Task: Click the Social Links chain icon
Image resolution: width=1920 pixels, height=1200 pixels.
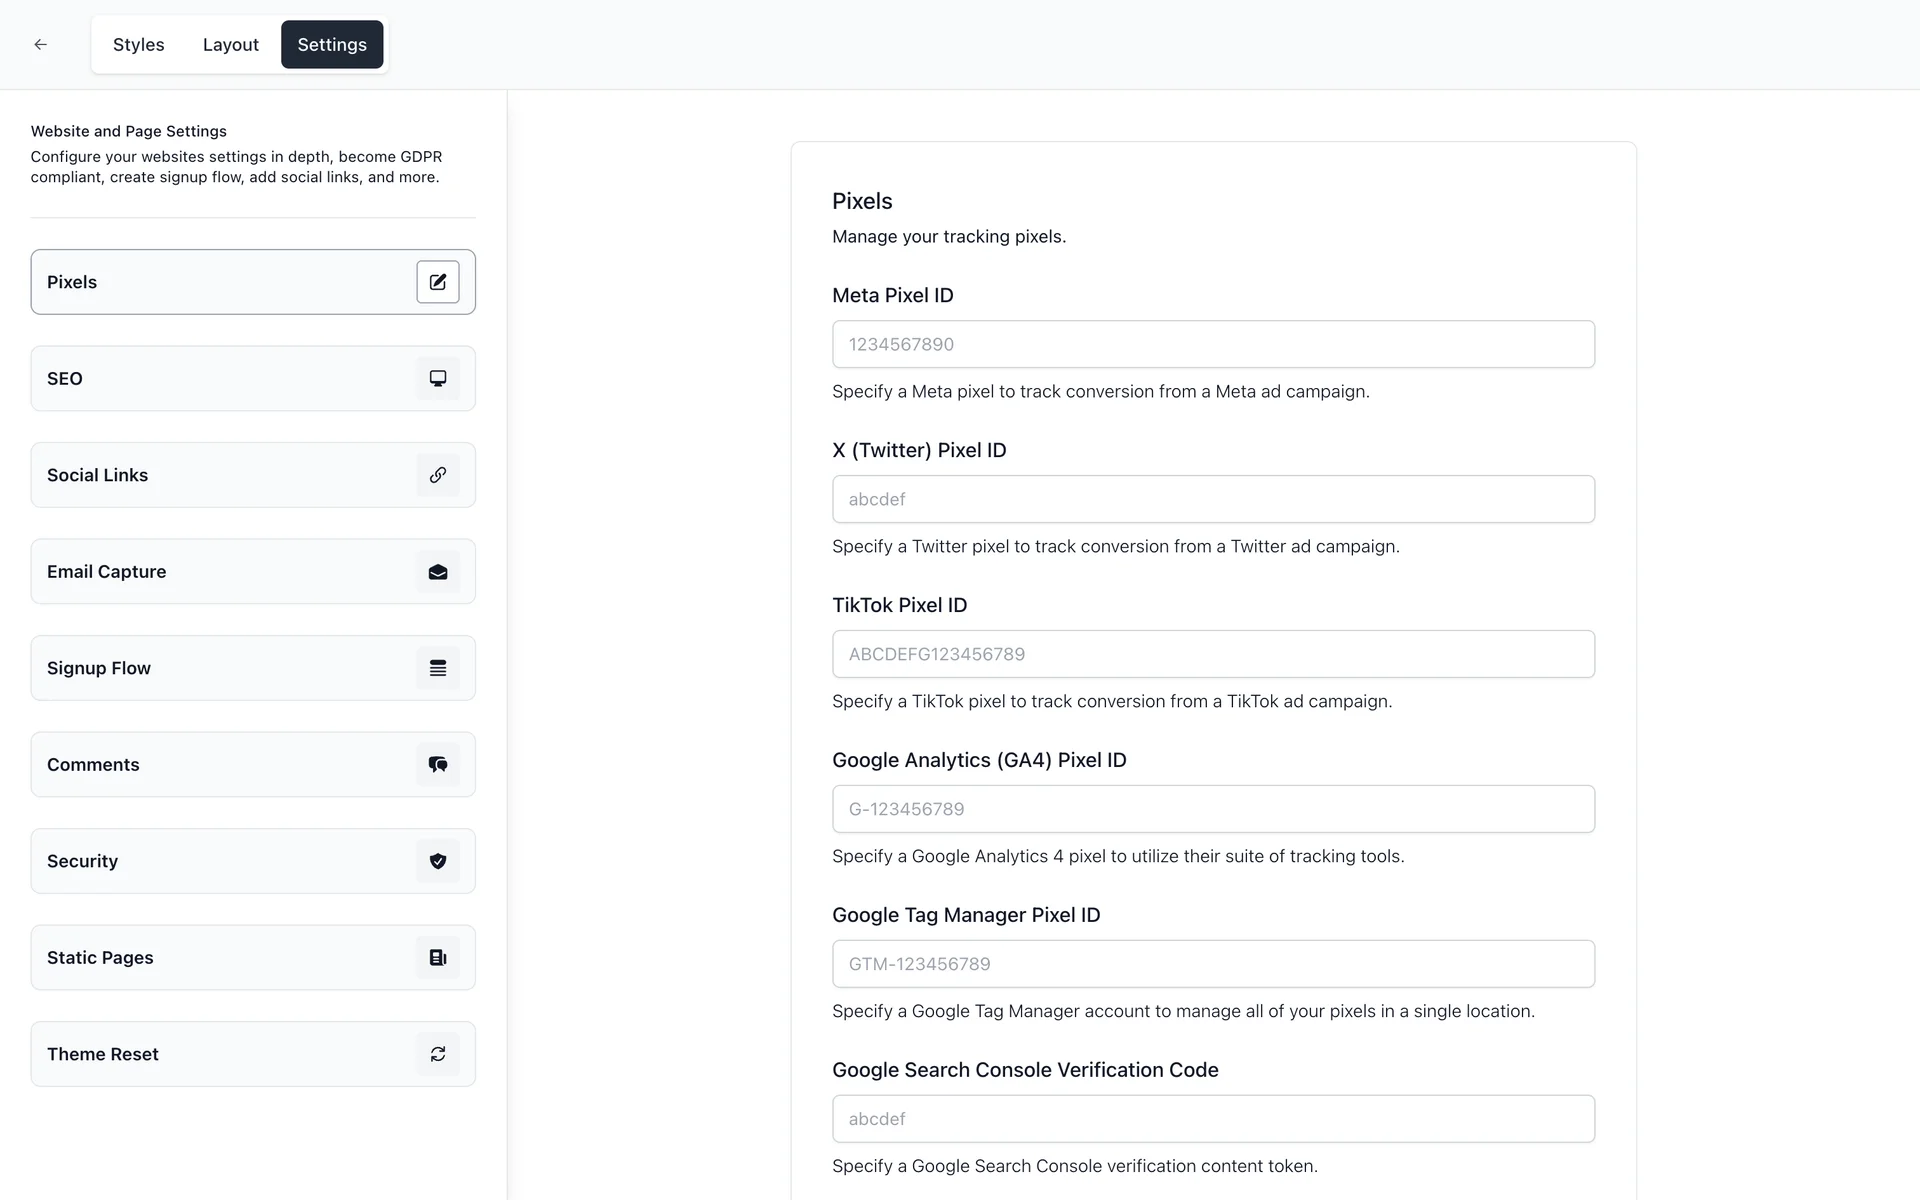Action: [x=438, y=475]
